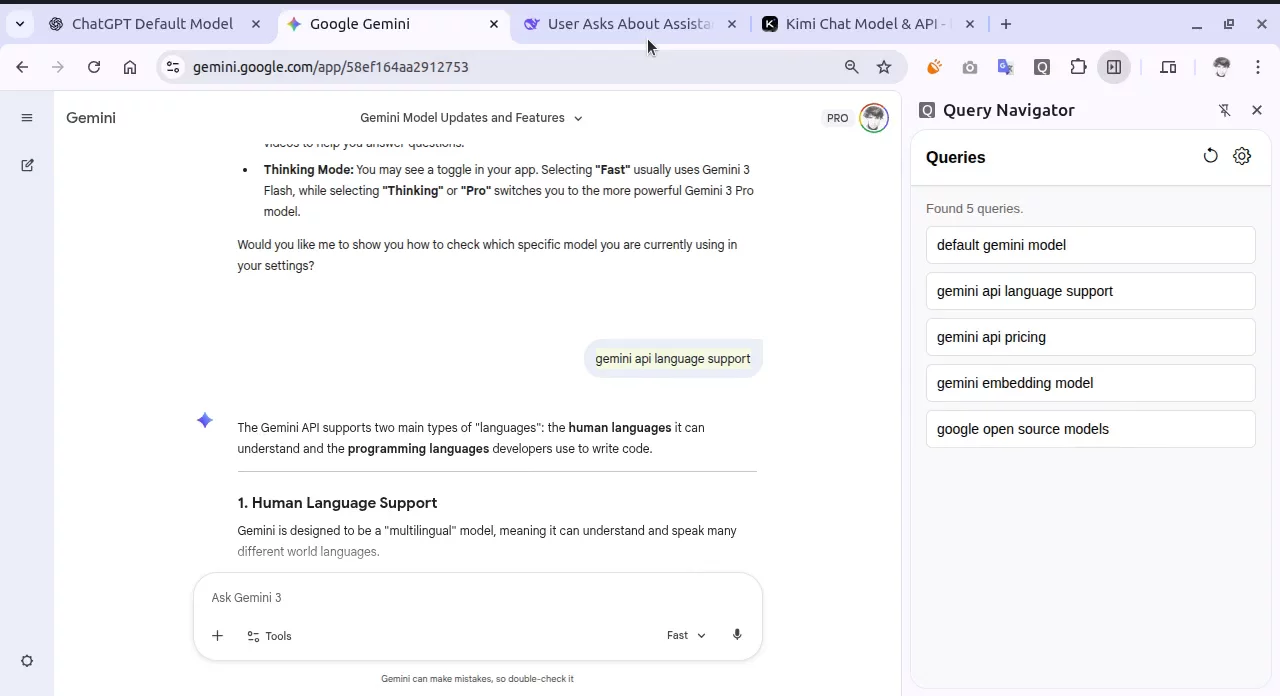Viewport: 1280px width, 696px height.
Task: Close the Google Gemini tab
Action: tap(494, 24)
